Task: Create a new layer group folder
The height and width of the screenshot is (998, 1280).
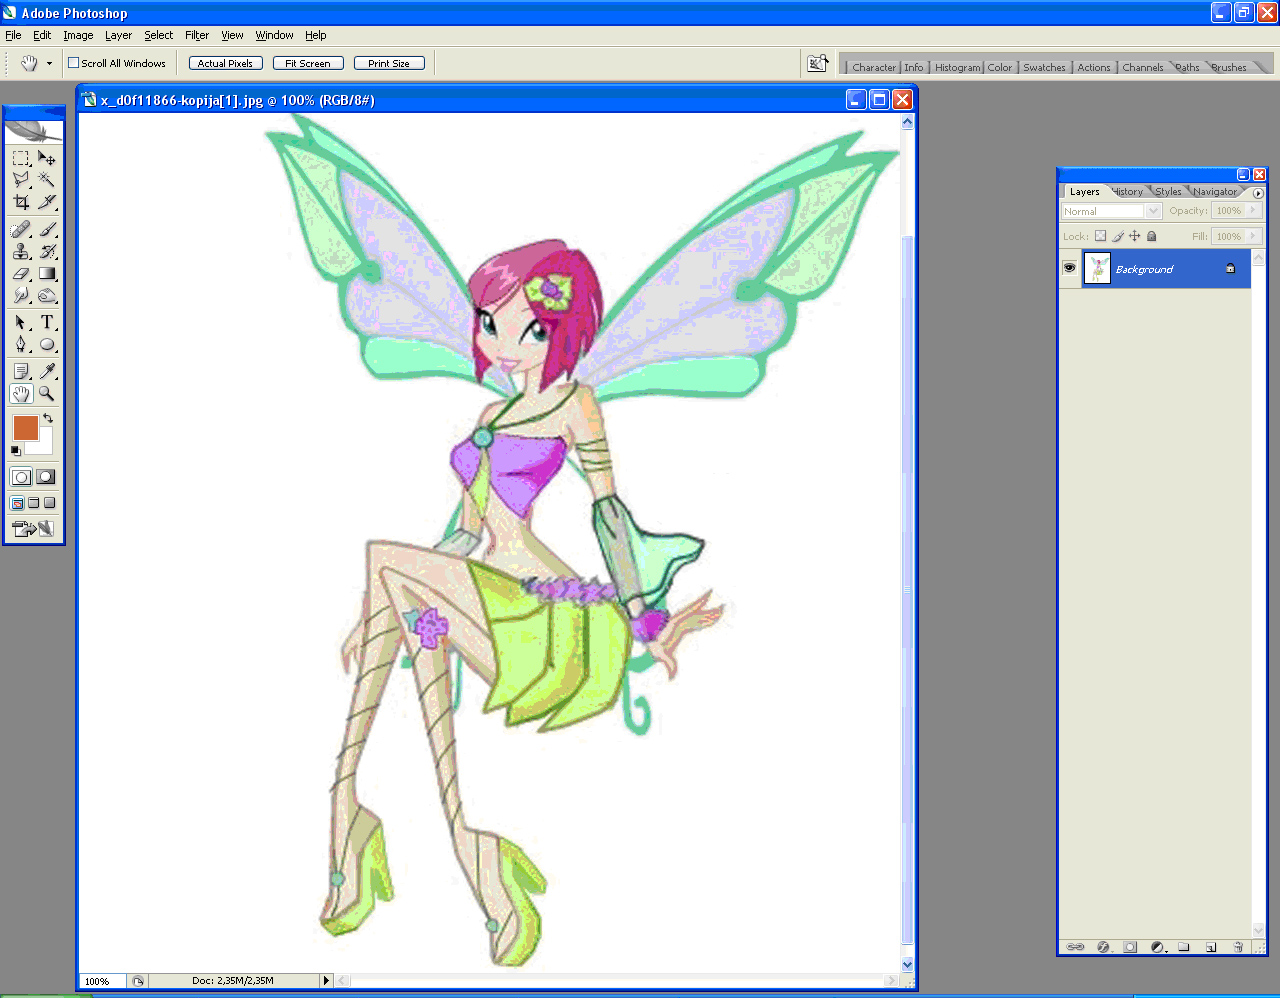Action: pyautogui.click(x=1184, y=946)
